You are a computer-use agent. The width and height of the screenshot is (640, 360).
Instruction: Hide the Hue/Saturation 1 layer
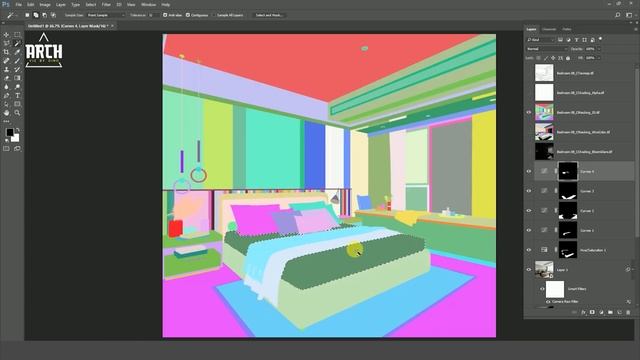coord(529,250)
